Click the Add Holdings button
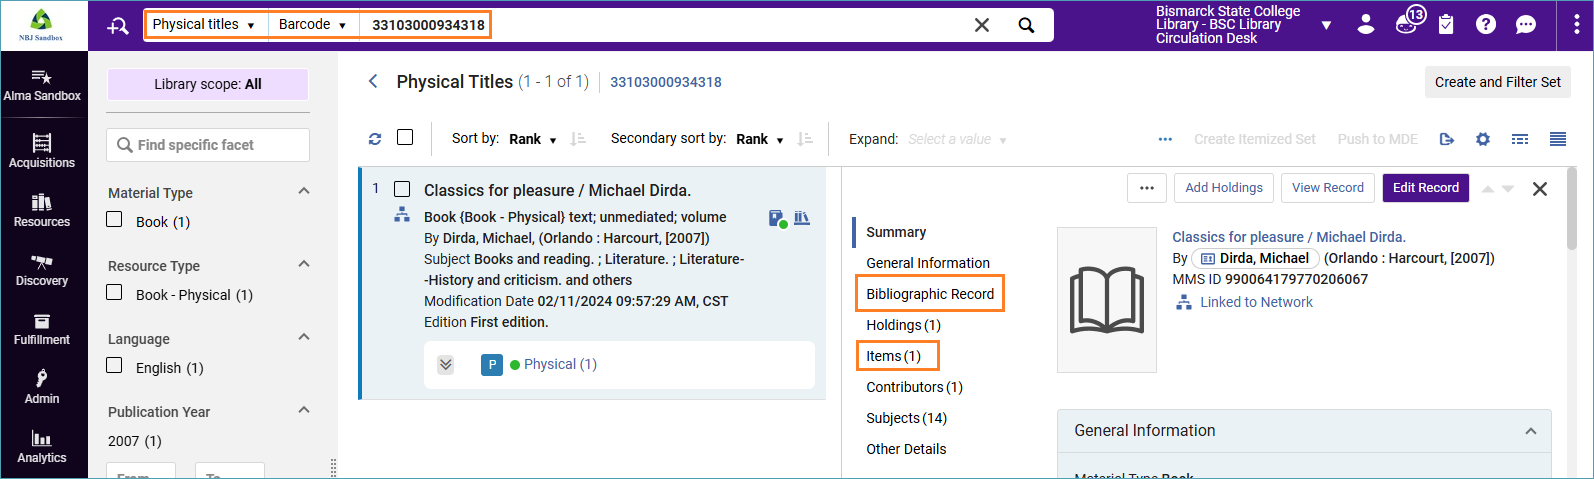The image size is (1594, 479). pyautogui.click(x=1223, y=188)
